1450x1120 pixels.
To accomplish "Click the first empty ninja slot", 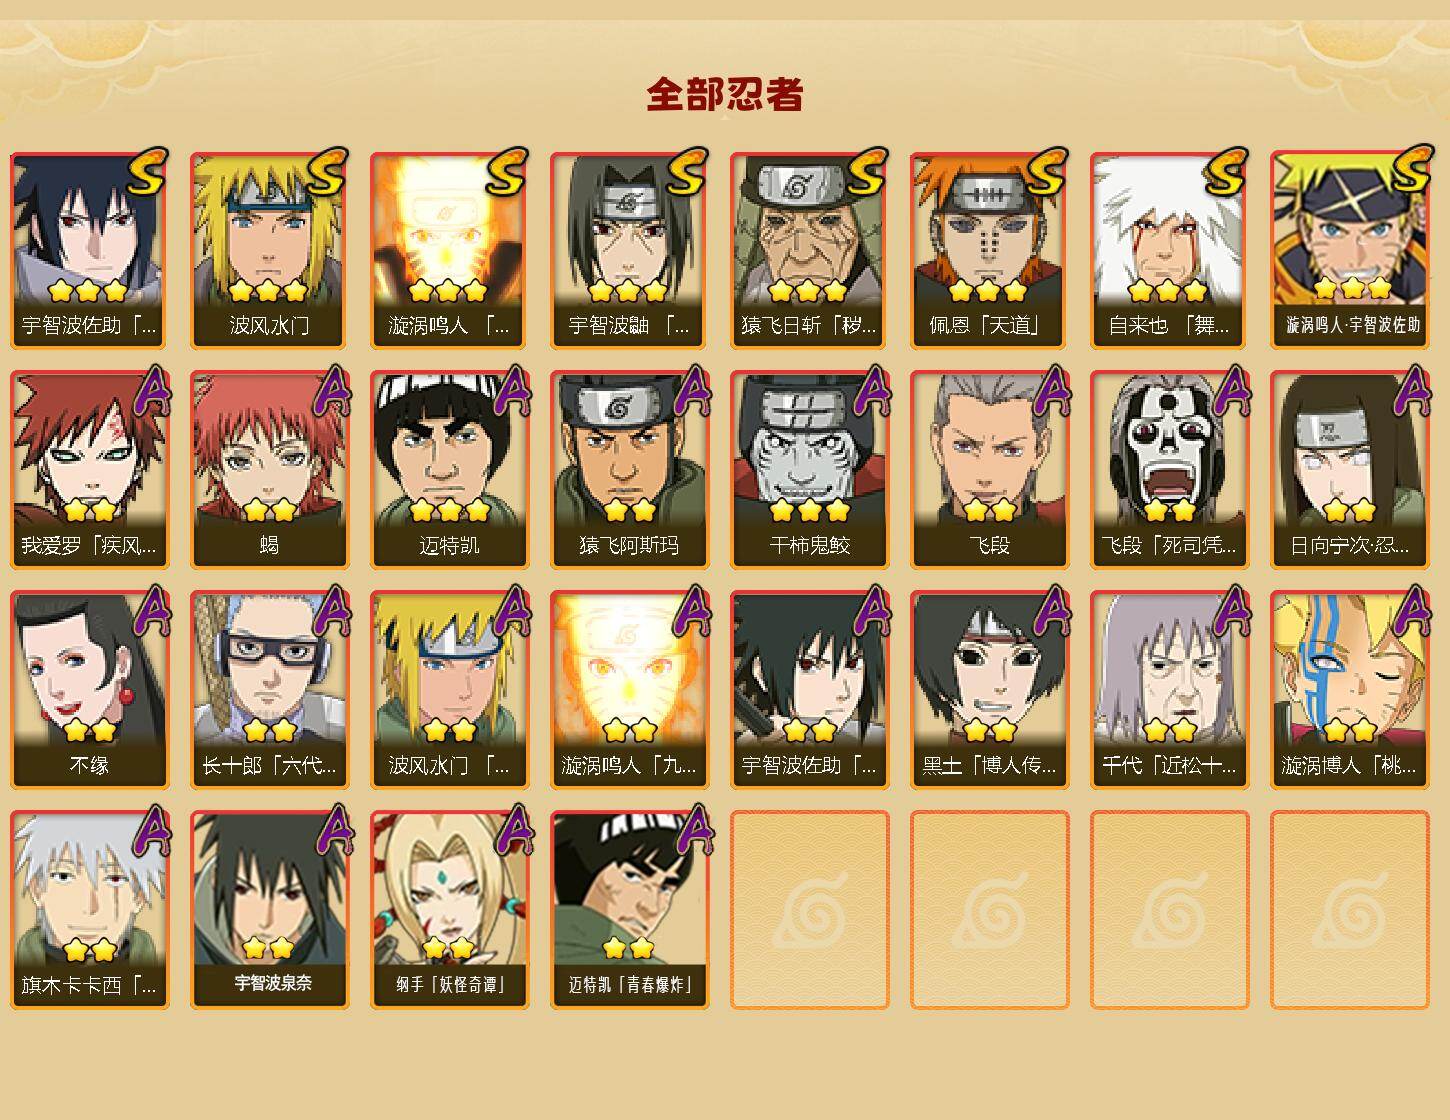I will tap(809, 910).
